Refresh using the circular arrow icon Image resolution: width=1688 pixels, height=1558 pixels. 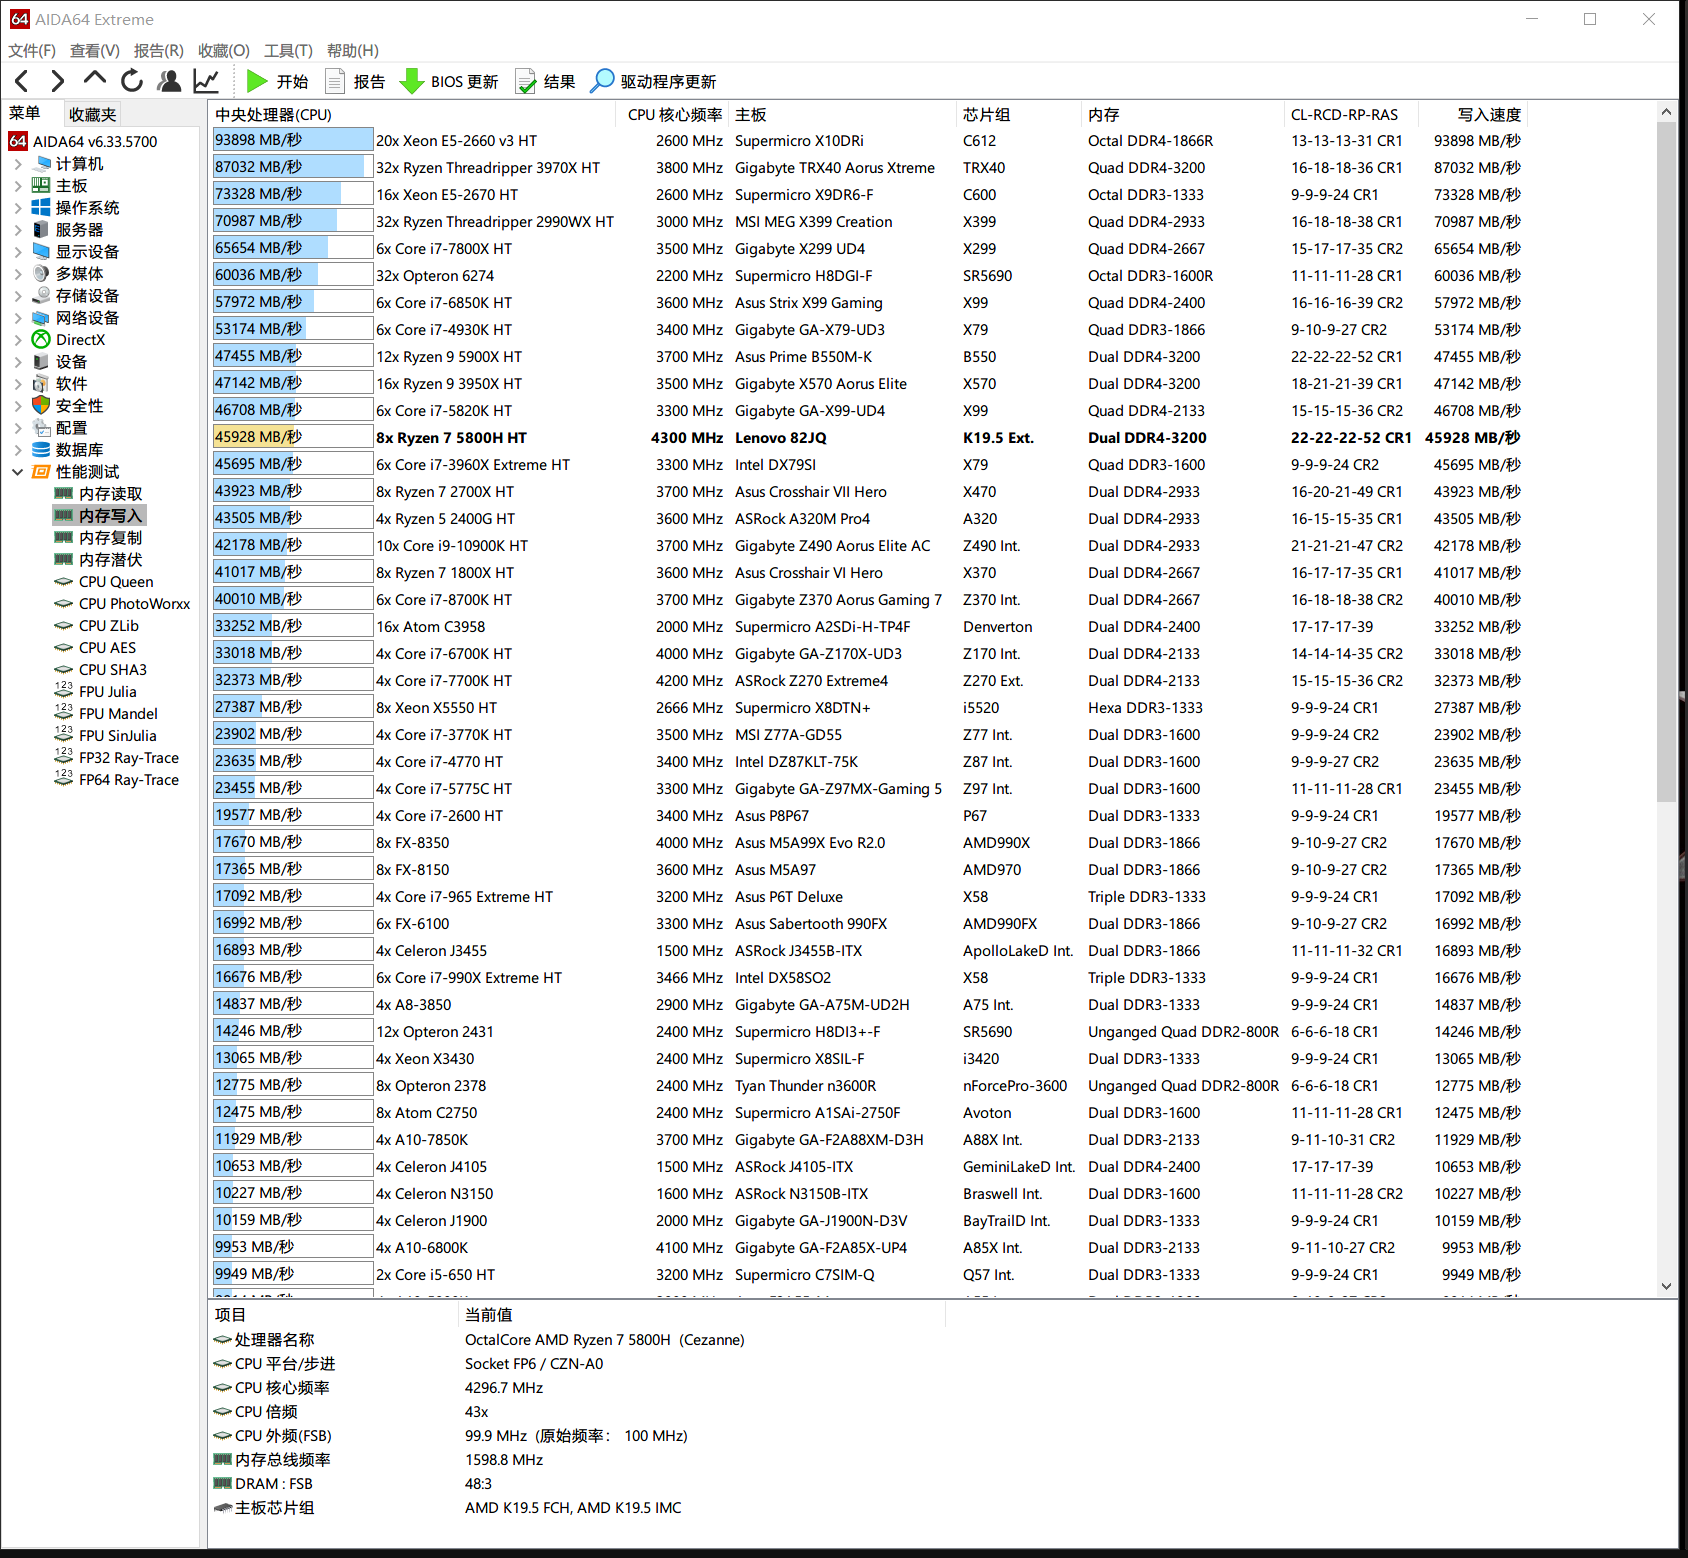click(x=132, y=81)
